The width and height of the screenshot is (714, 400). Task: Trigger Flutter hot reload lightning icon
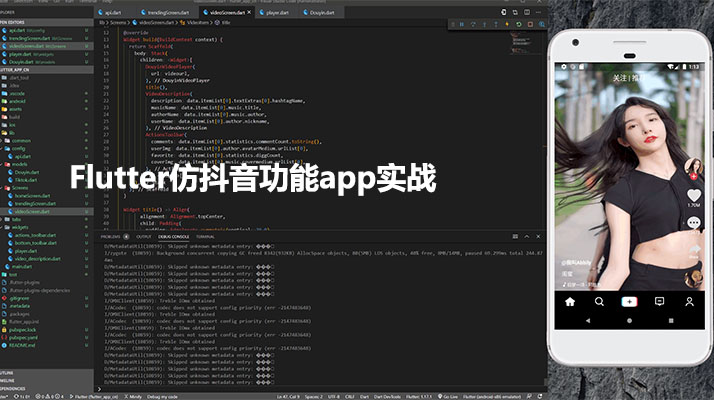pos(507,24)
